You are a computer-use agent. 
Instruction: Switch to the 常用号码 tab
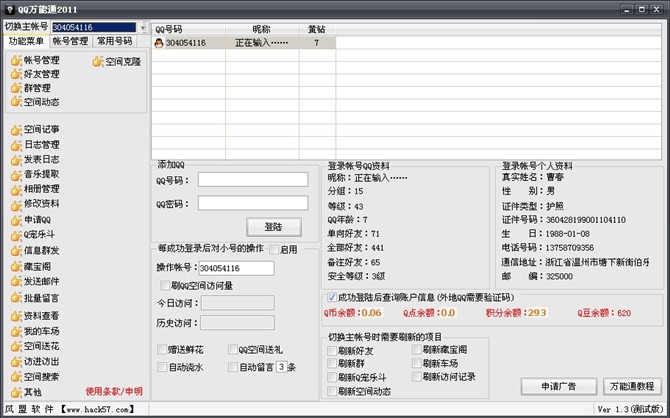pyautogui.click(x=114, y=42)
